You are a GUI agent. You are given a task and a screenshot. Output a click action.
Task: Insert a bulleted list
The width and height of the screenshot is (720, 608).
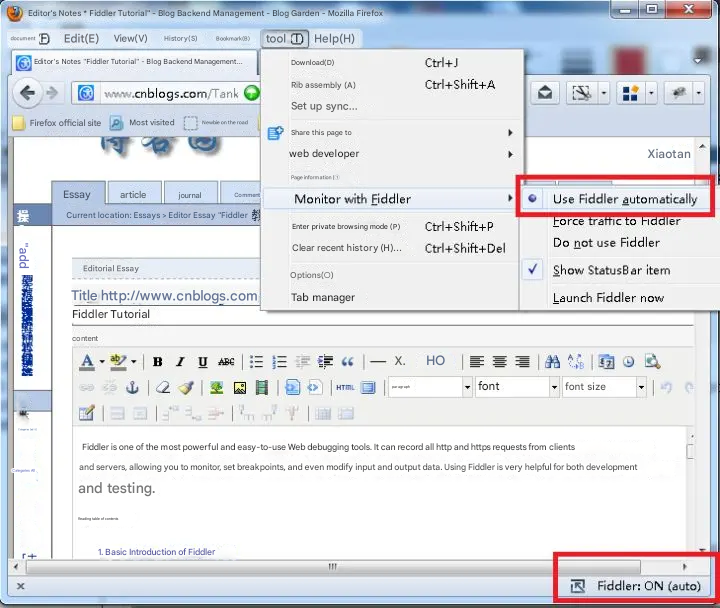(256, 362)
